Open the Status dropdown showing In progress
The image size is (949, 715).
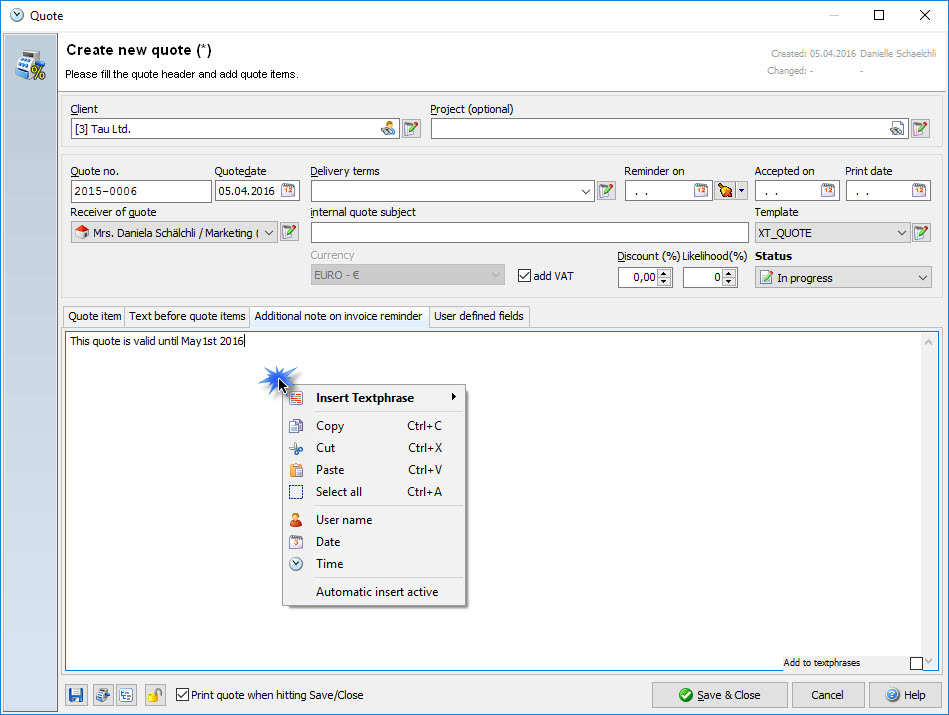click(x=922, y=278)
